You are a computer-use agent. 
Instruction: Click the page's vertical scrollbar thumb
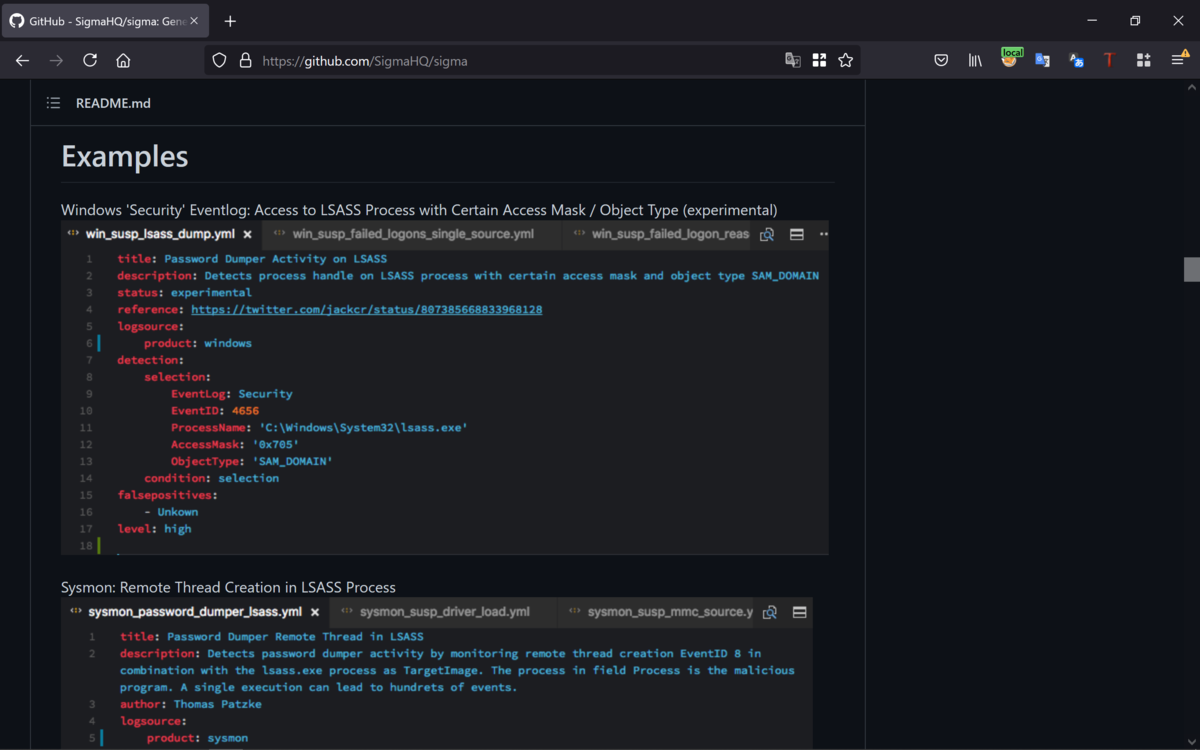pos(1191,269)
